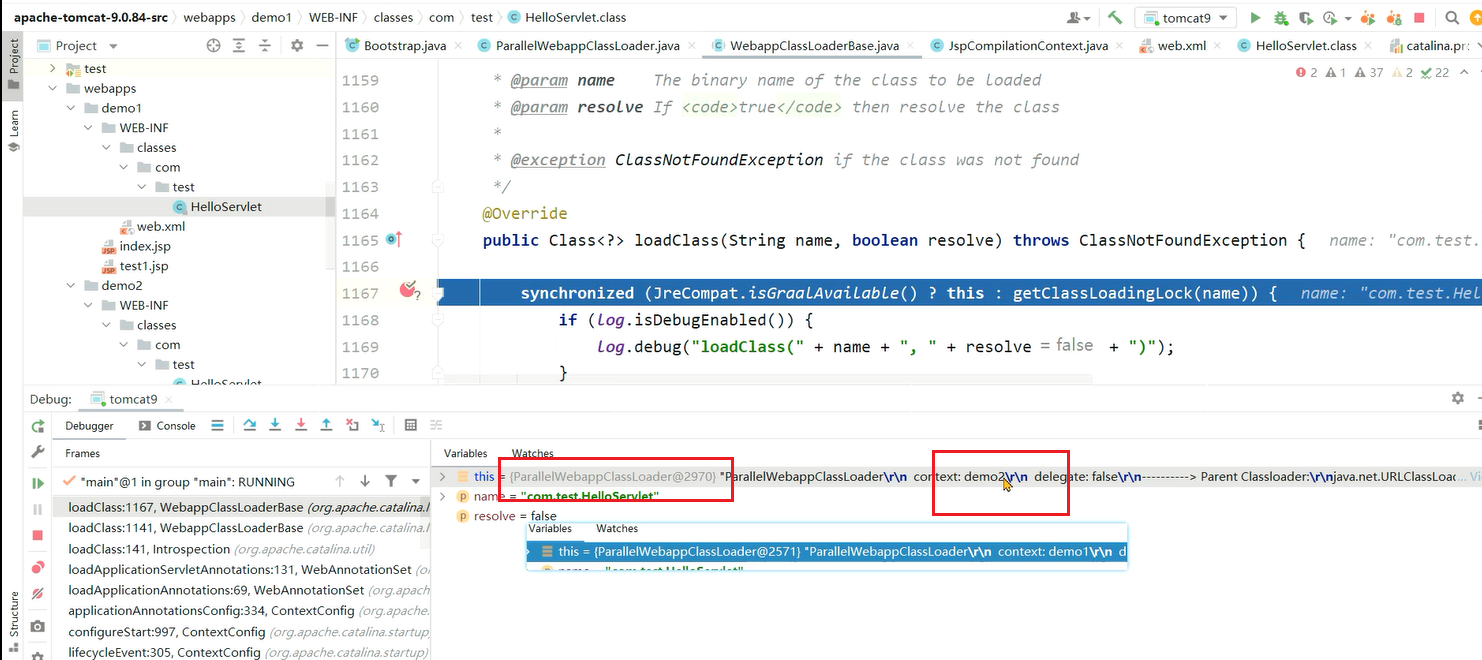
Task: Select loadClass:141, Introspection stack frame
Action: (x=148, y=549)
